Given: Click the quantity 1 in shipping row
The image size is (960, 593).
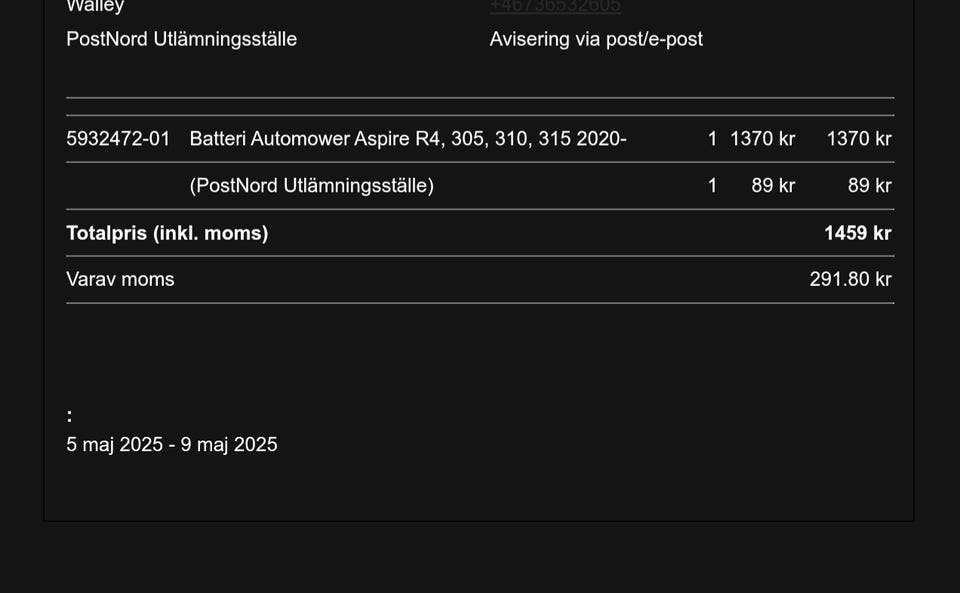Looking at the screenshot, I should (x=712, y=185).
